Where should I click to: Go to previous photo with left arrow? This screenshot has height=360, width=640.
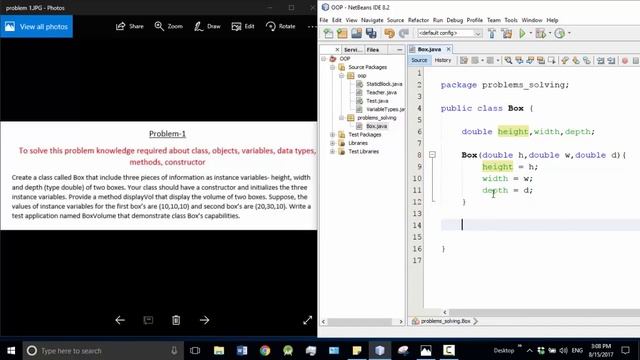click(x=120, y=320)
